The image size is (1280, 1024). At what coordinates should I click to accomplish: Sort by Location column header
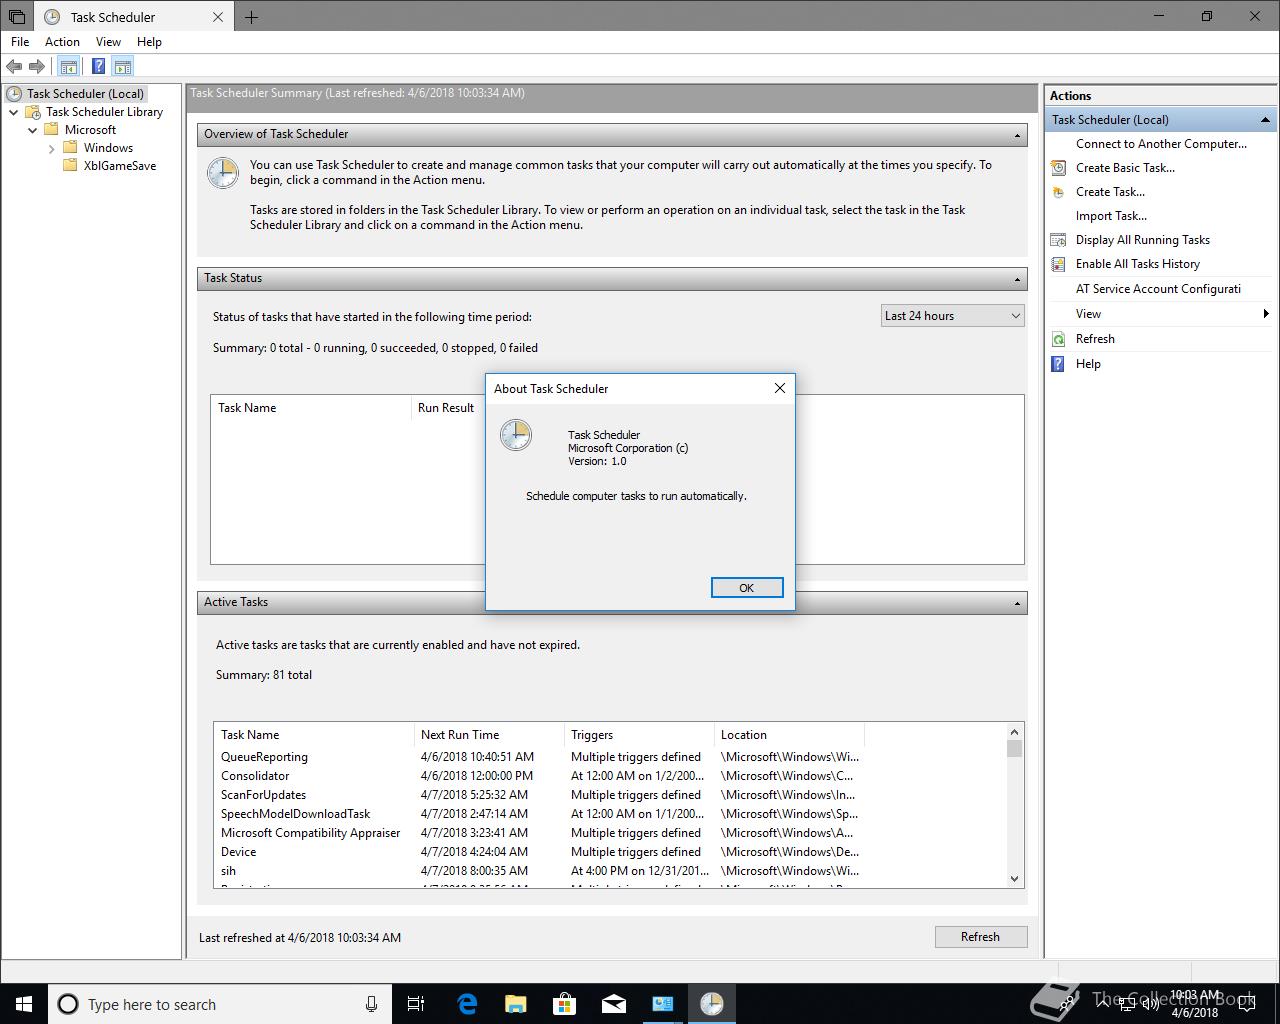[x=789, y=735]
